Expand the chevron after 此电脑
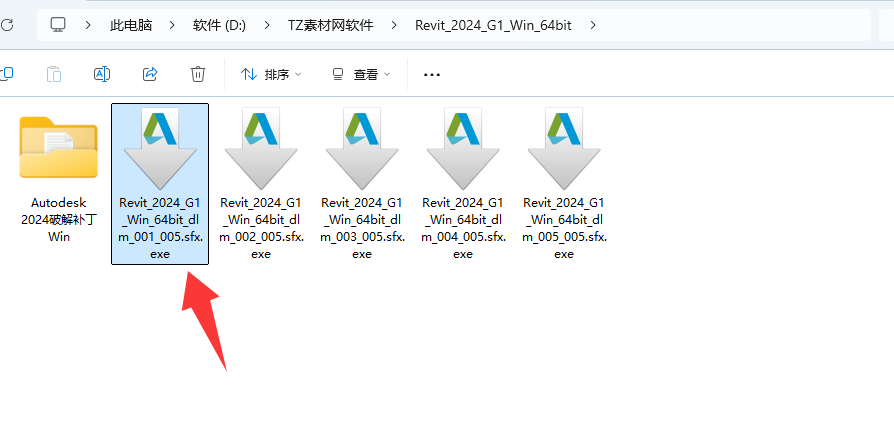This screenshot has height=444, width=894. pyautogui.click(x=172, y=25)
